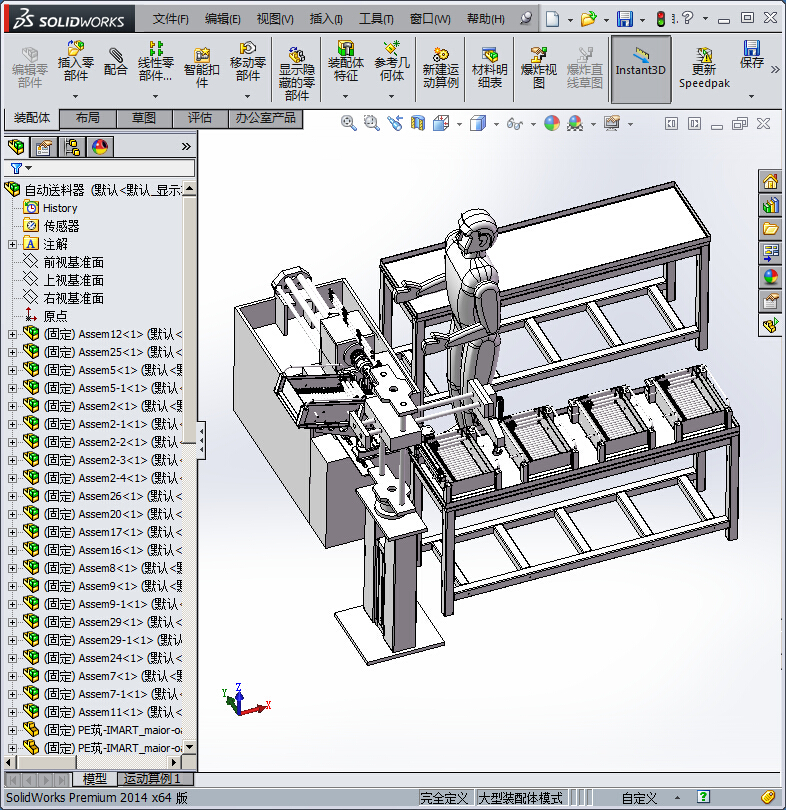Open the 工具(T) menu

(376, 19)
